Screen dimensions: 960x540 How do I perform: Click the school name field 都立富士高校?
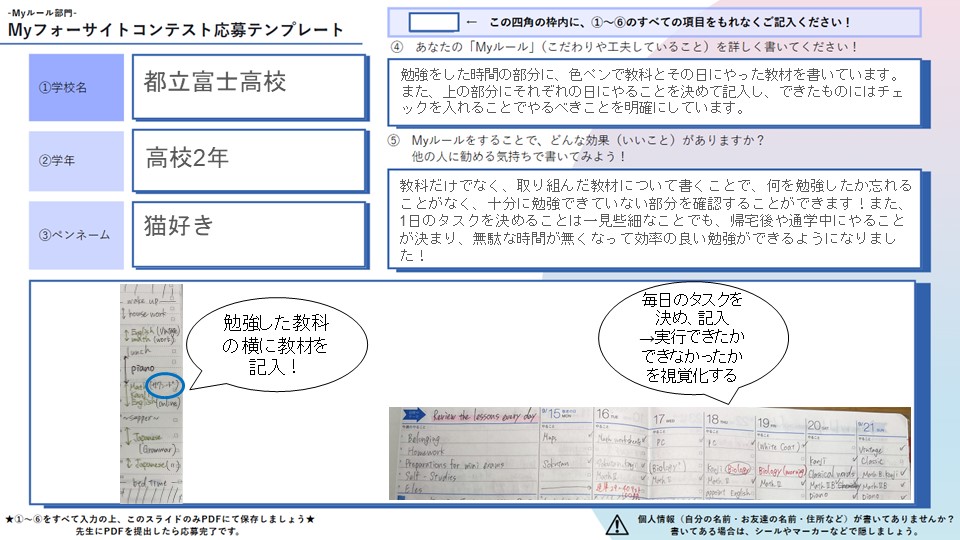[249, 86]
